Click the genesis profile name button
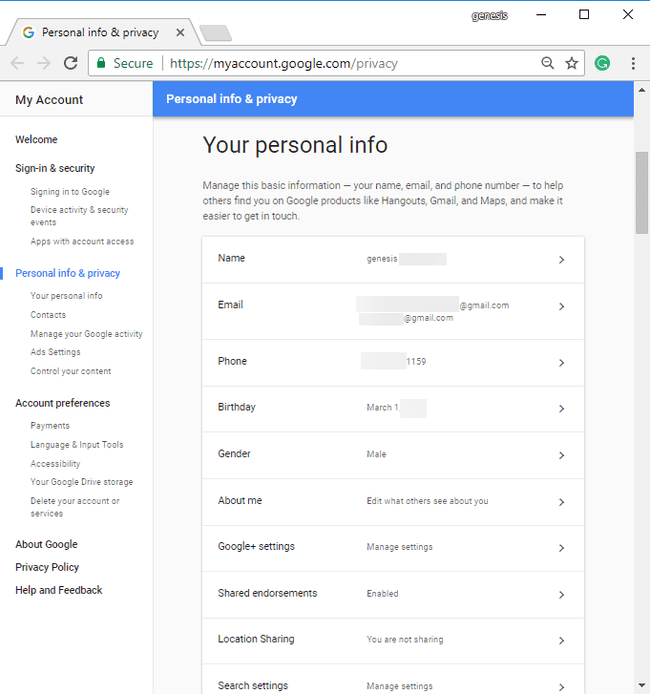This screenshot has height=694, width=650. [x=489, y=15]
